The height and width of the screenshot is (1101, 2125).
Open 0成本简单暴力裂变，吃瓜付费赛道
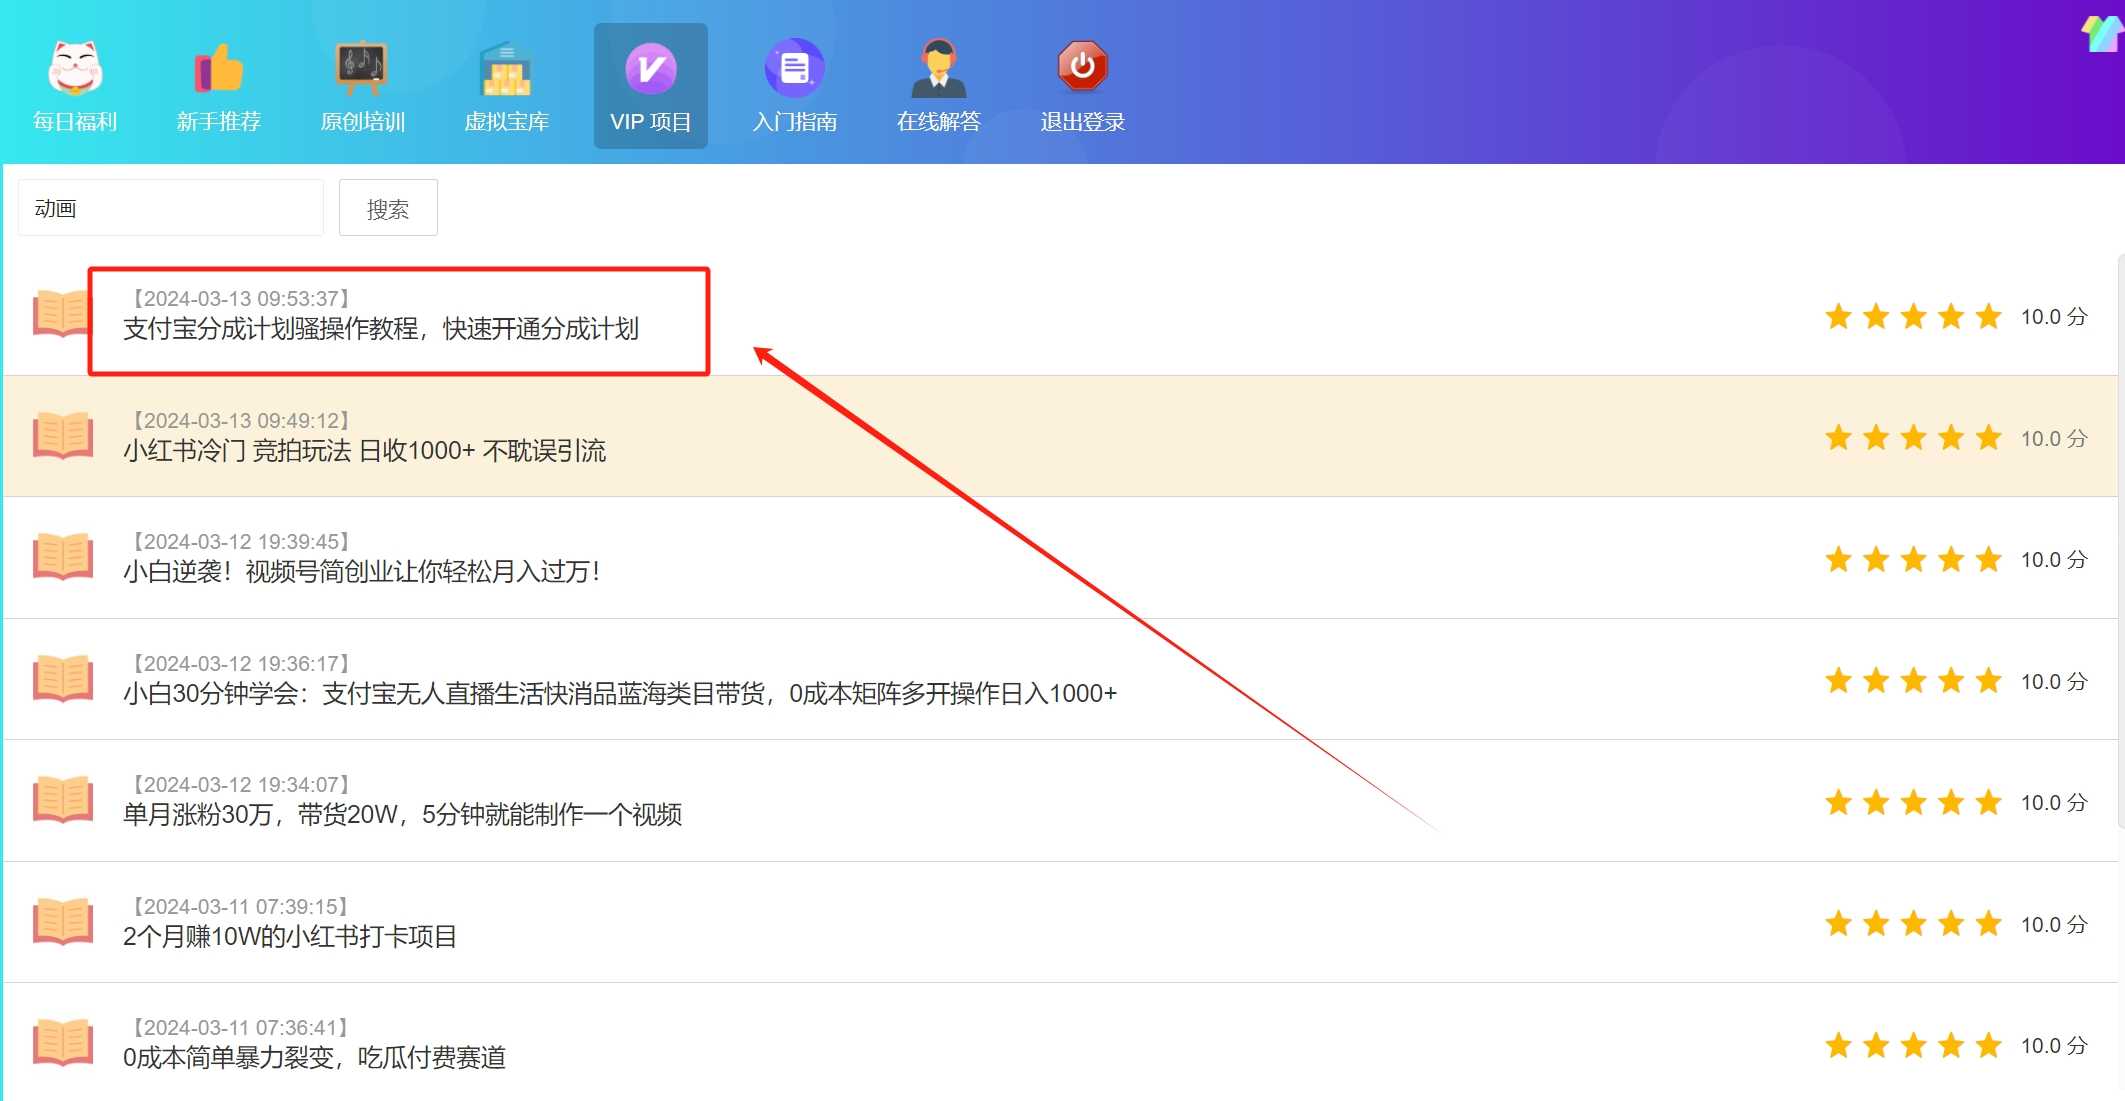click(x=315, y=1058)
